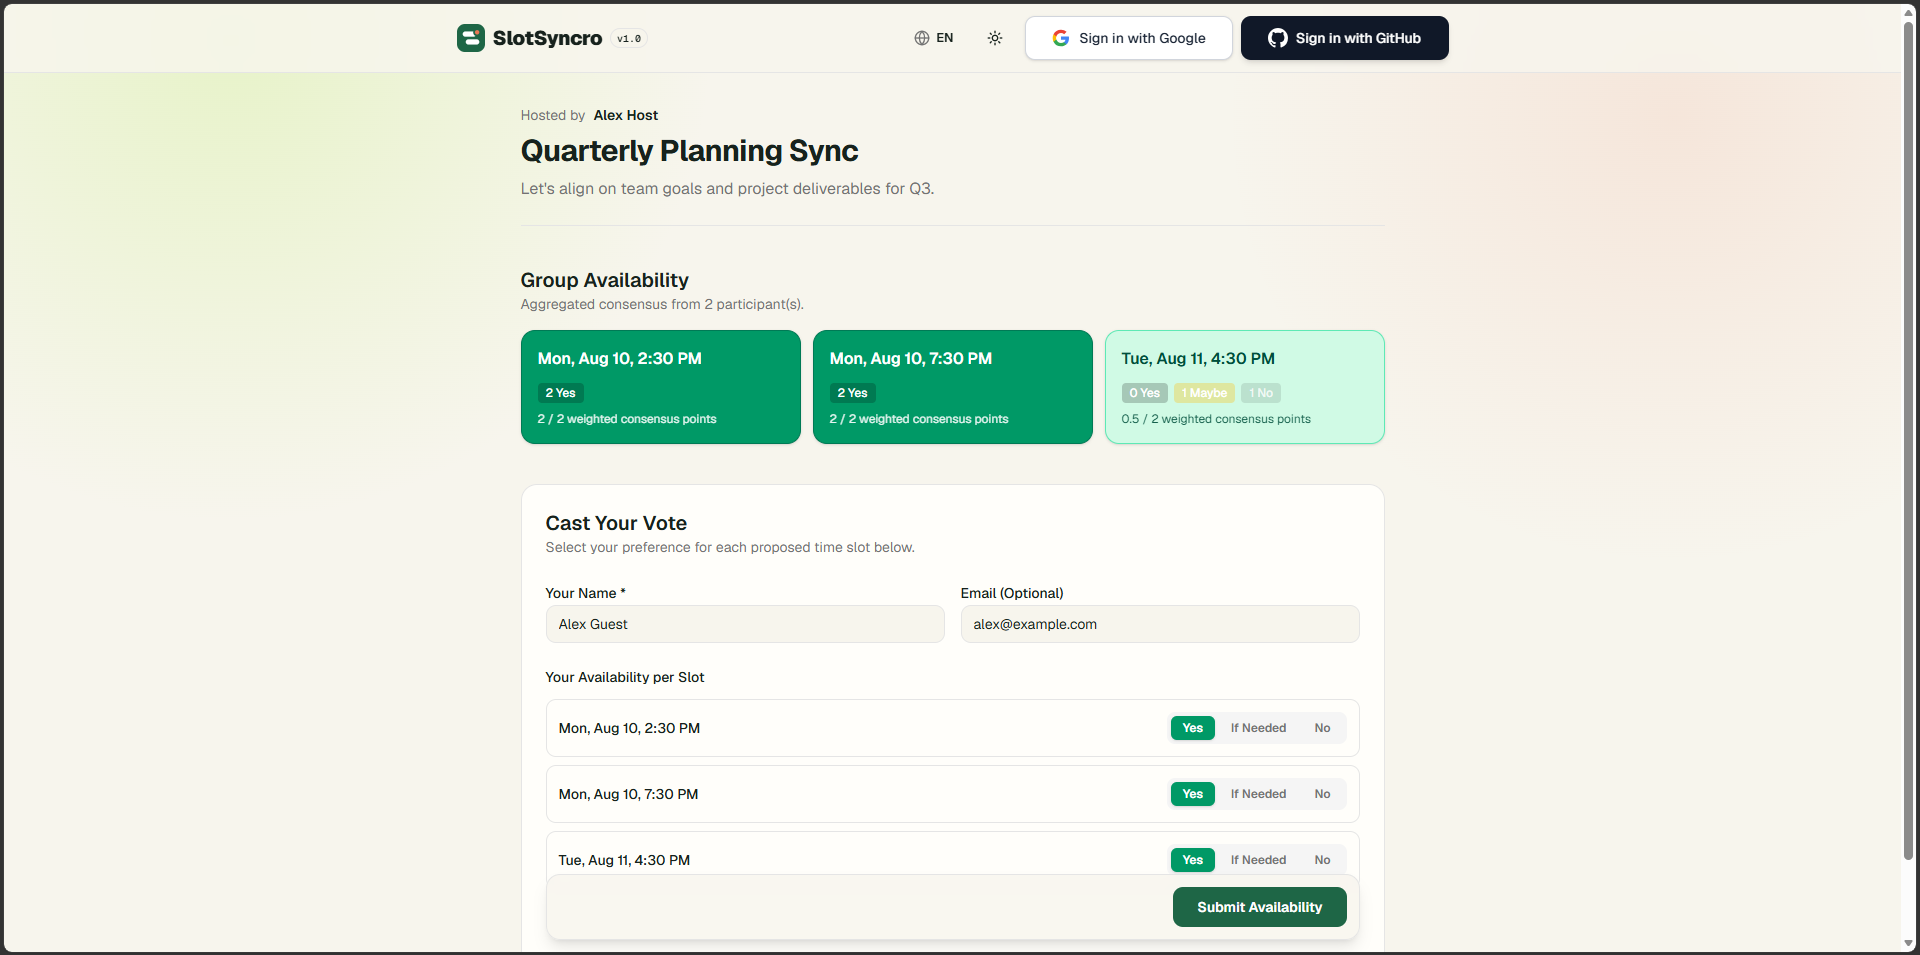Viewport: 1920px width, 955px height.
Task: Click the SlotSyncro logo icon
Action: [471, 38]
